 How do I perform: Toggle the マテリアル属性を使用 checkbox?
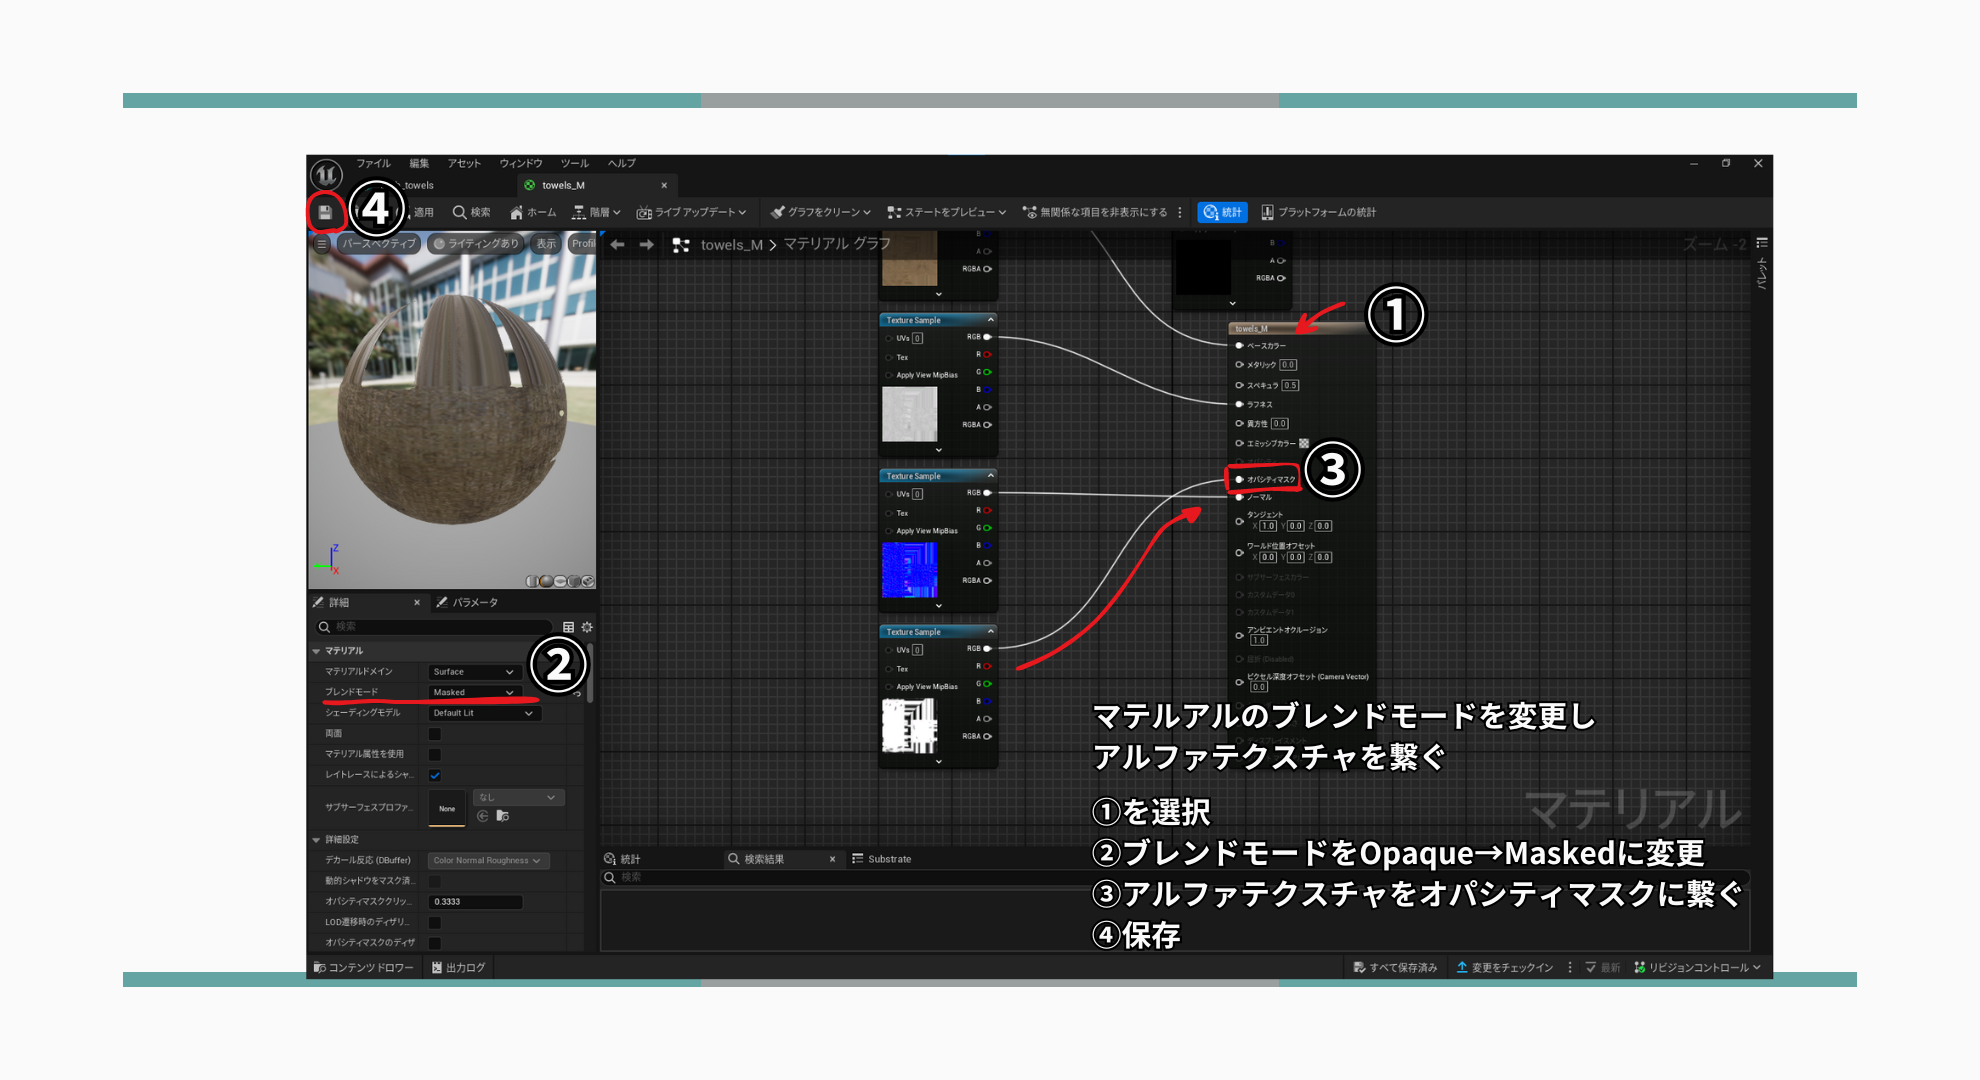433,753
